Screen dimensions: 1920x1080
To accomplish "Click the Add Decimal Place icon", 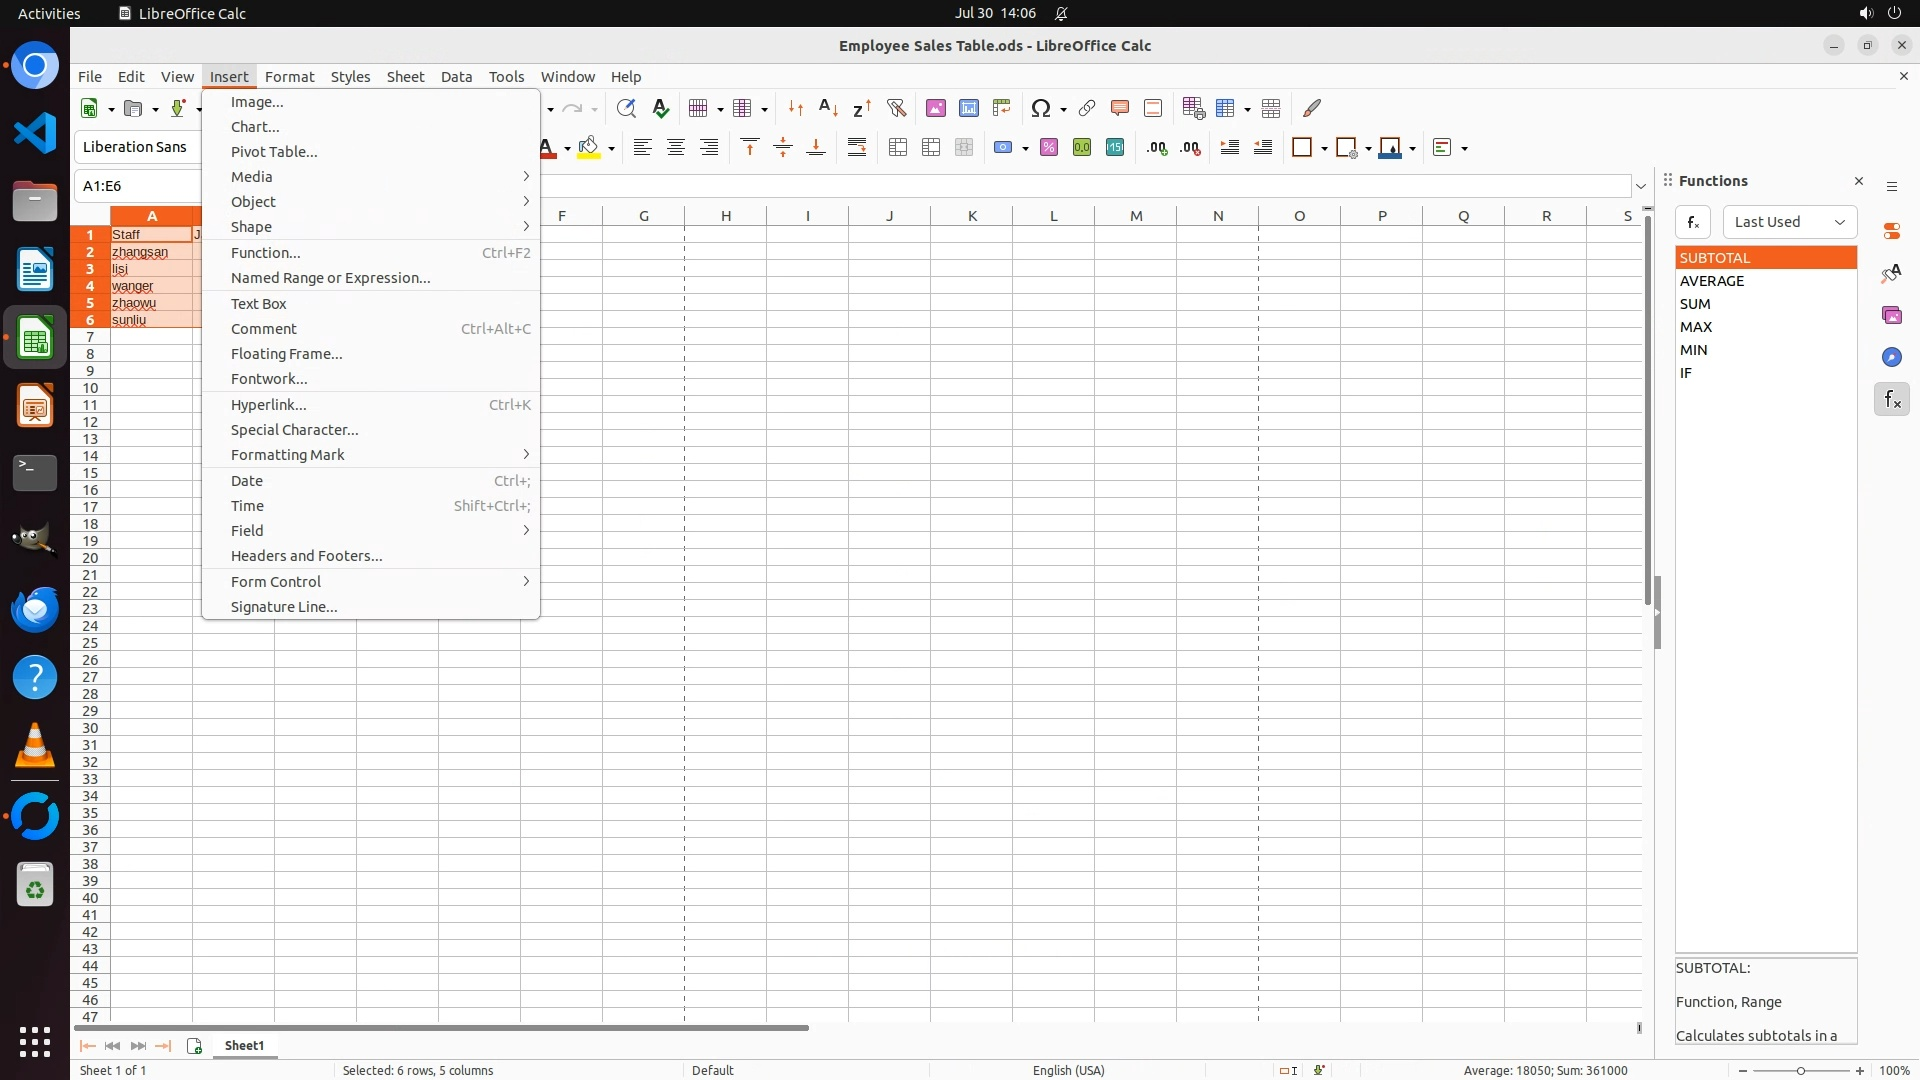I will (x=1157, y=148).
